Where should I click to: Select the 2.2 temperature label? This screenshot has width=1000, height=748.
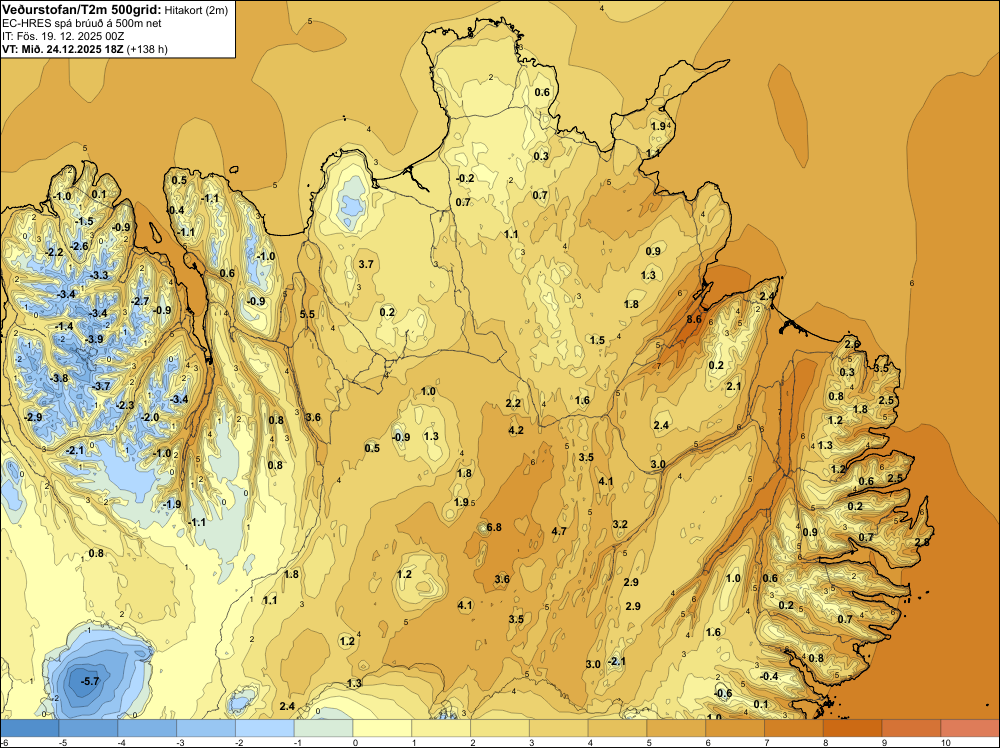tap(513, 403)
